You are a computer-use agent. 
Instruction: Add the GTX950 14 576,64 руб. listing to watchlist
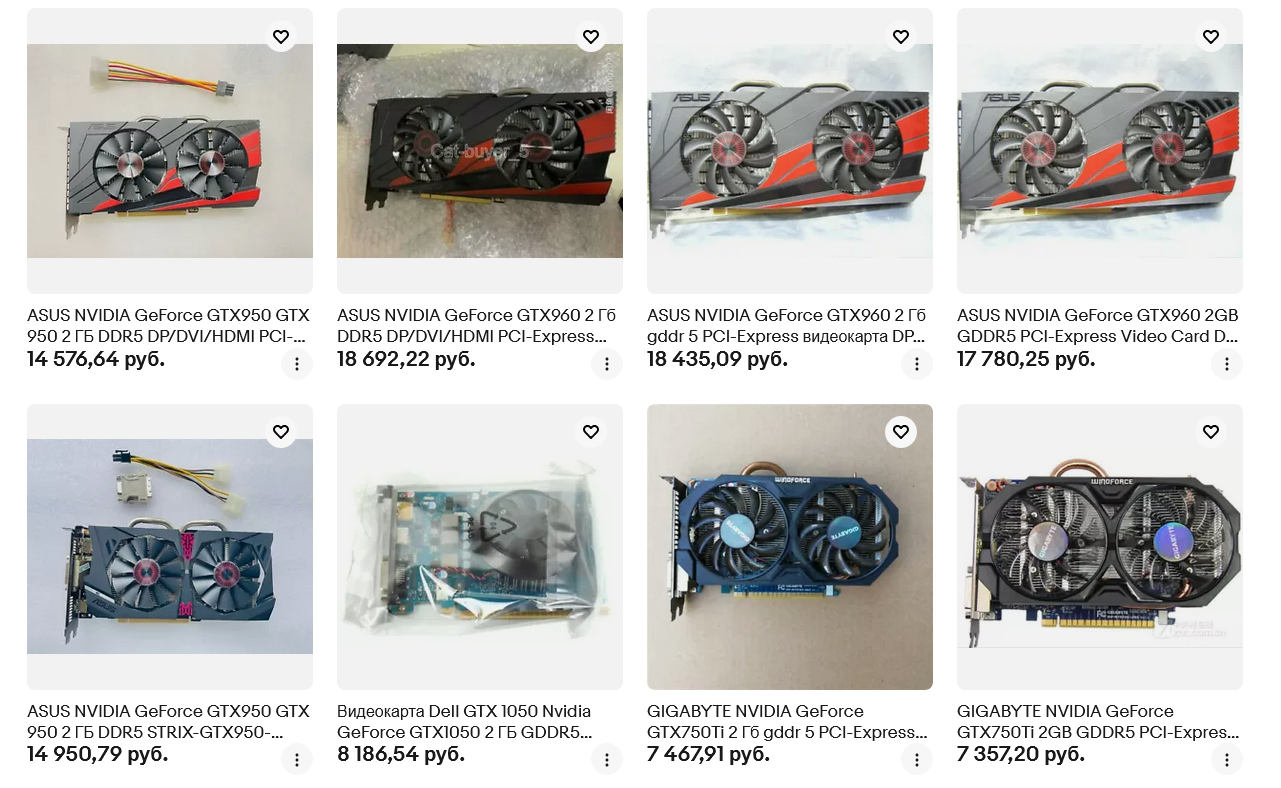281,37
